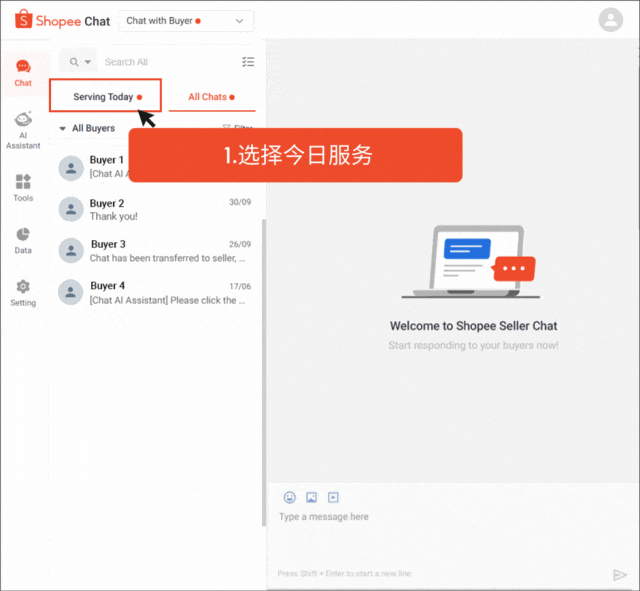Click Buyer 3 avatar
640x591 pixels.
pyautogui.click(x=71, y=251)
